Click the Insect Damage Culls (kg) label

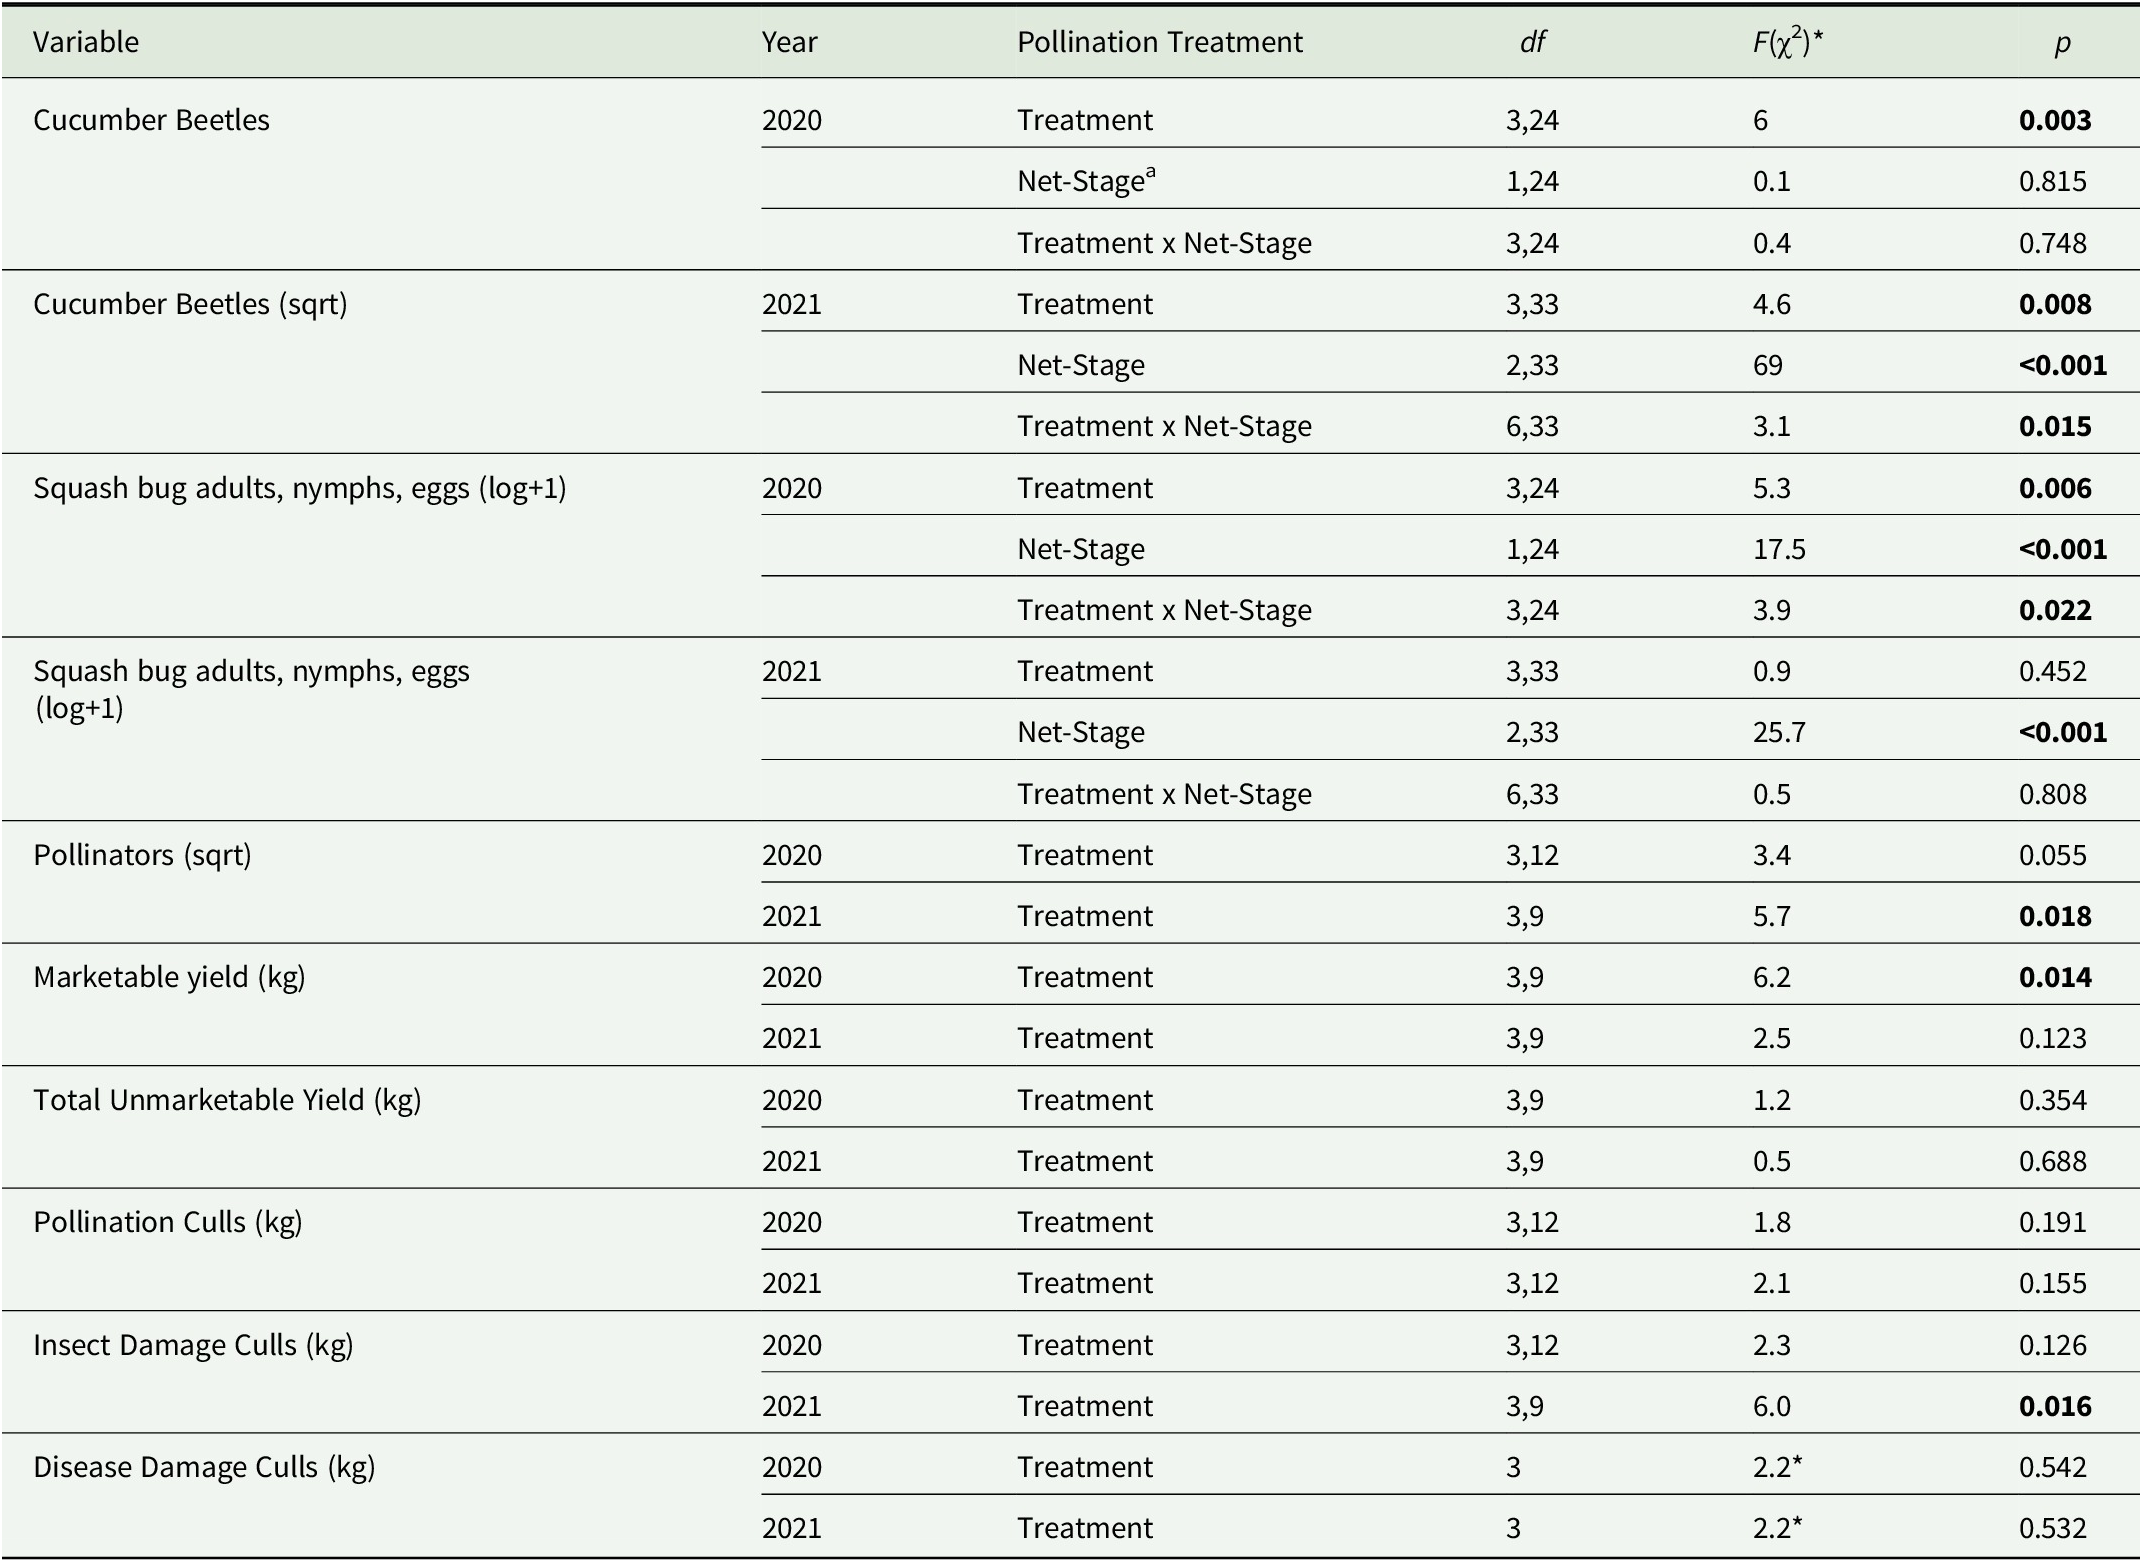point(193,1345)
